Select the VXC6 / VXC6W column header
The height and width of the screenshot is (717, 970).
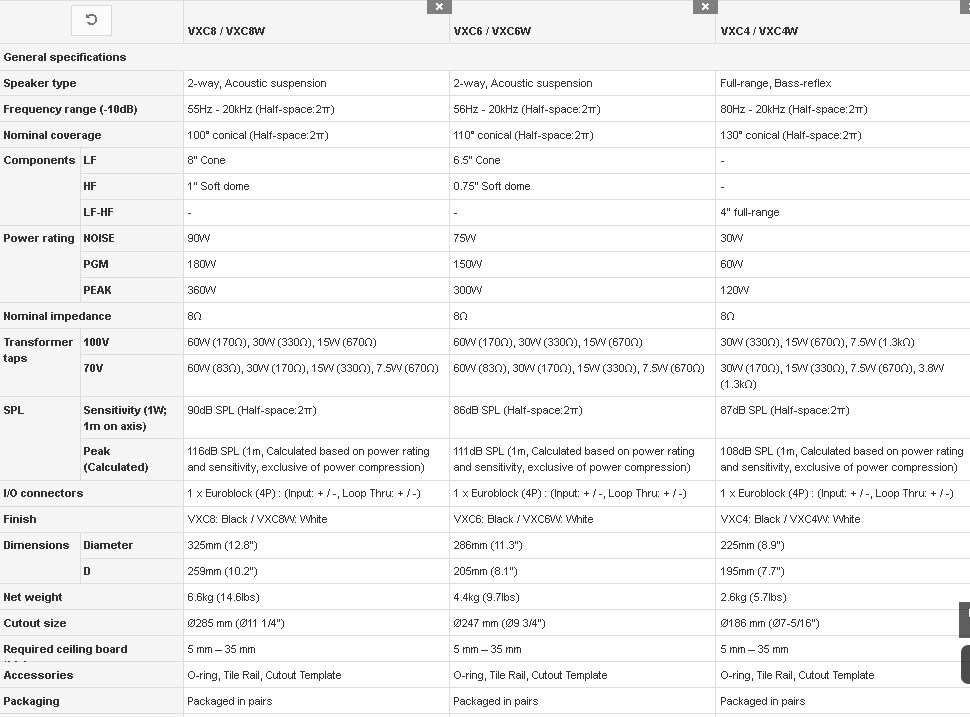point(492,31)
